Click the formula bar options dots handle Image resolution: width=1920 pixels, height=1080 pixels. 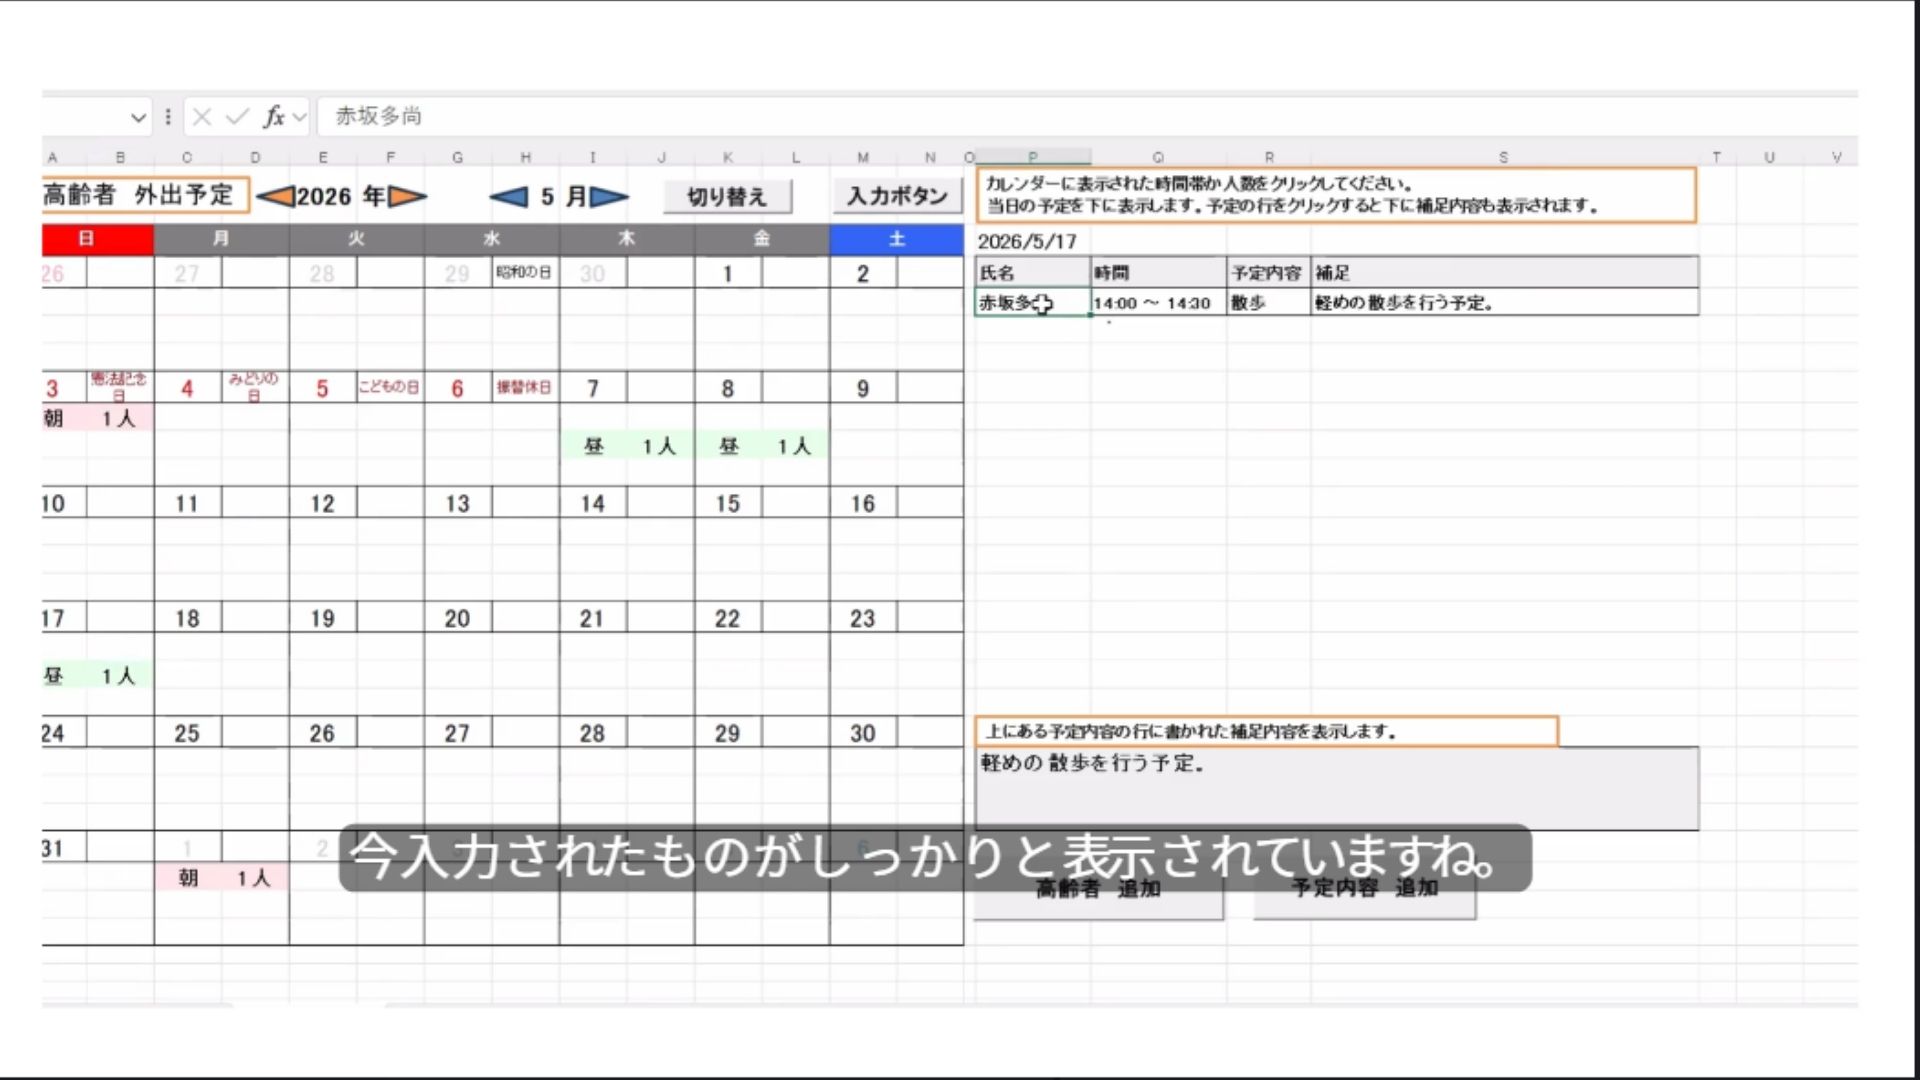(x=168, y=117)
